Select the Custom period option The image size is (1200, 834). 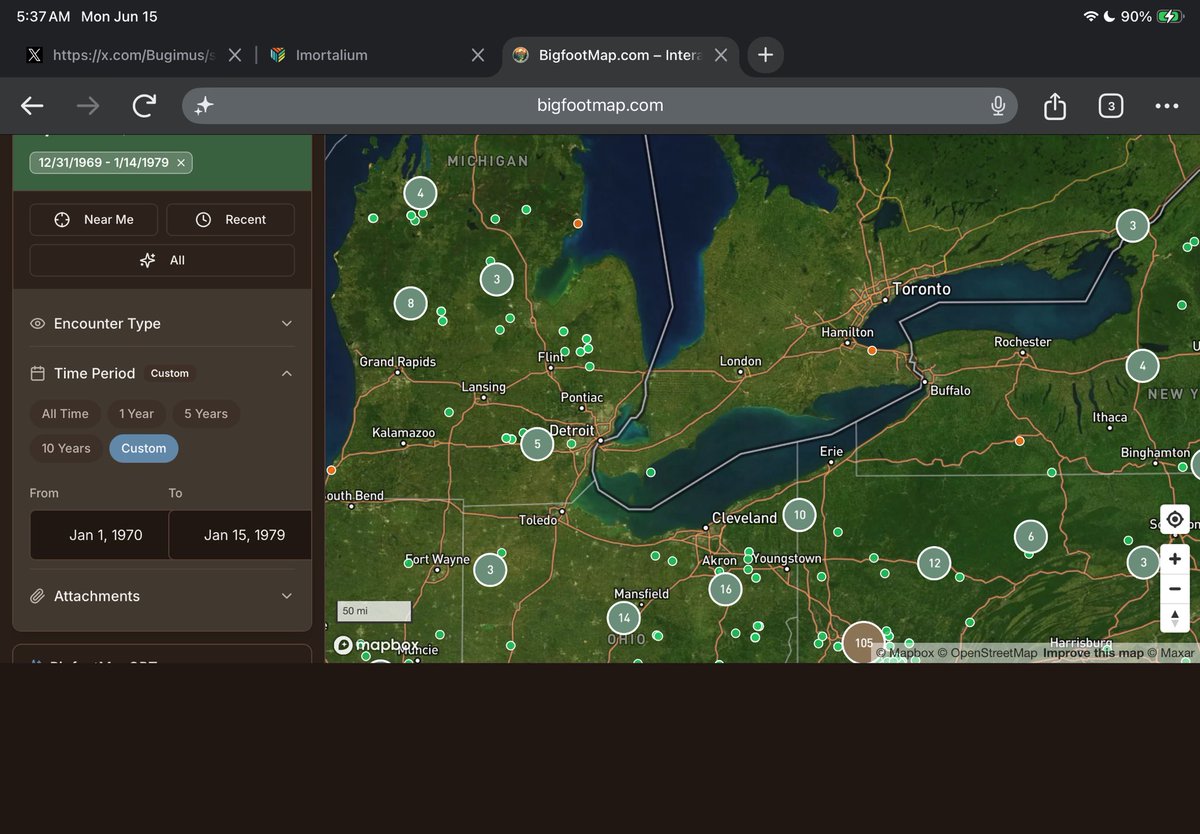point(144,448)
